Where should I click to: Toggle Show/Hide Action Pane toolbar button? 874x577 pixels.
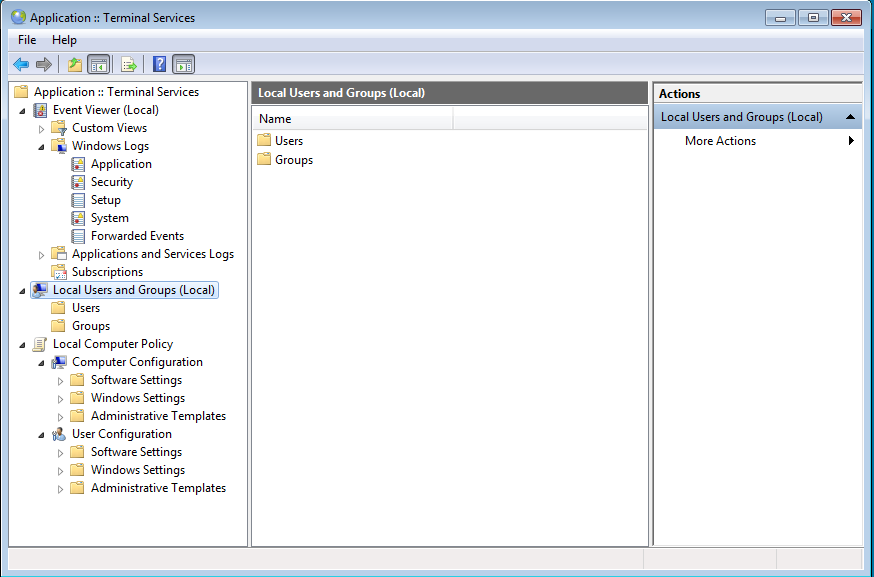[x=183, y=65]
